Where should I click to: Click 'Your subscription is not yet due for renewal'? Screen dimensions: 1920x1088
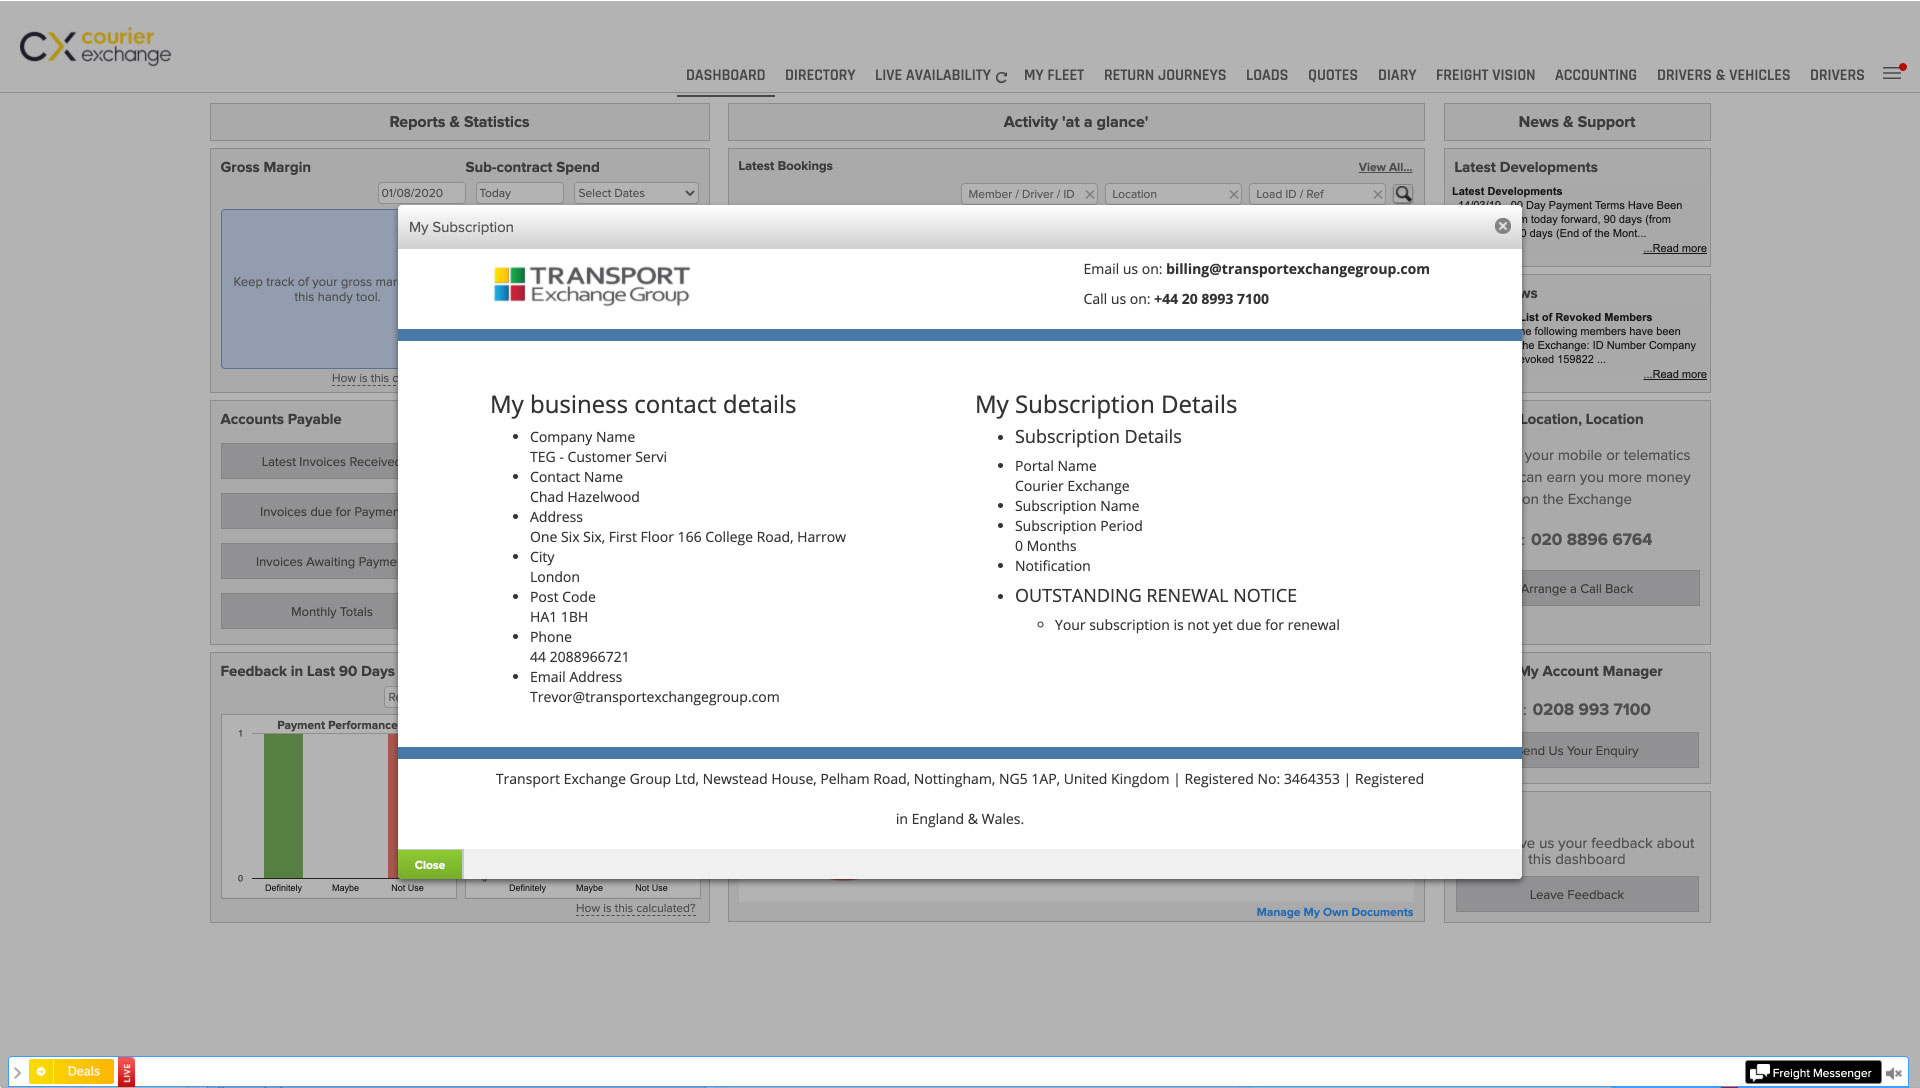pos(1197,625)
